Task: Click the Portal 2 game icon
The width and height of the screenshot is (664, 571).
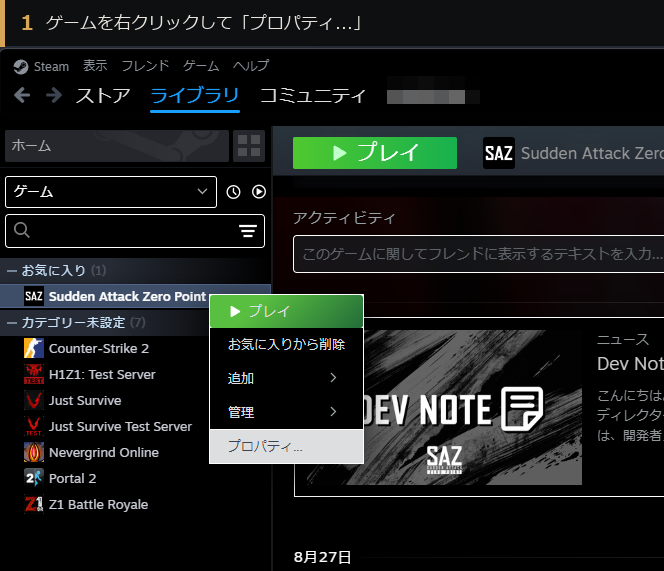Action: (34, 478)
